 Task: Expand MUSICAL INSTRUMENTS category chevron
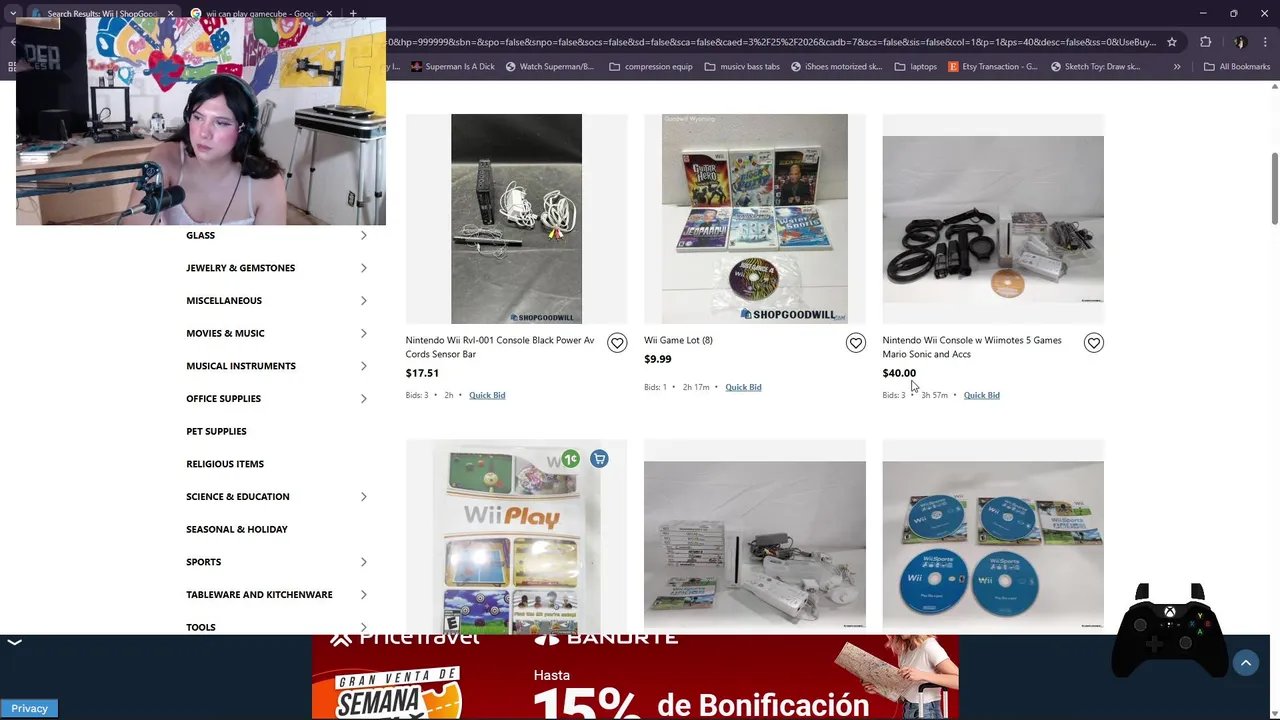(x=363, y=366)
